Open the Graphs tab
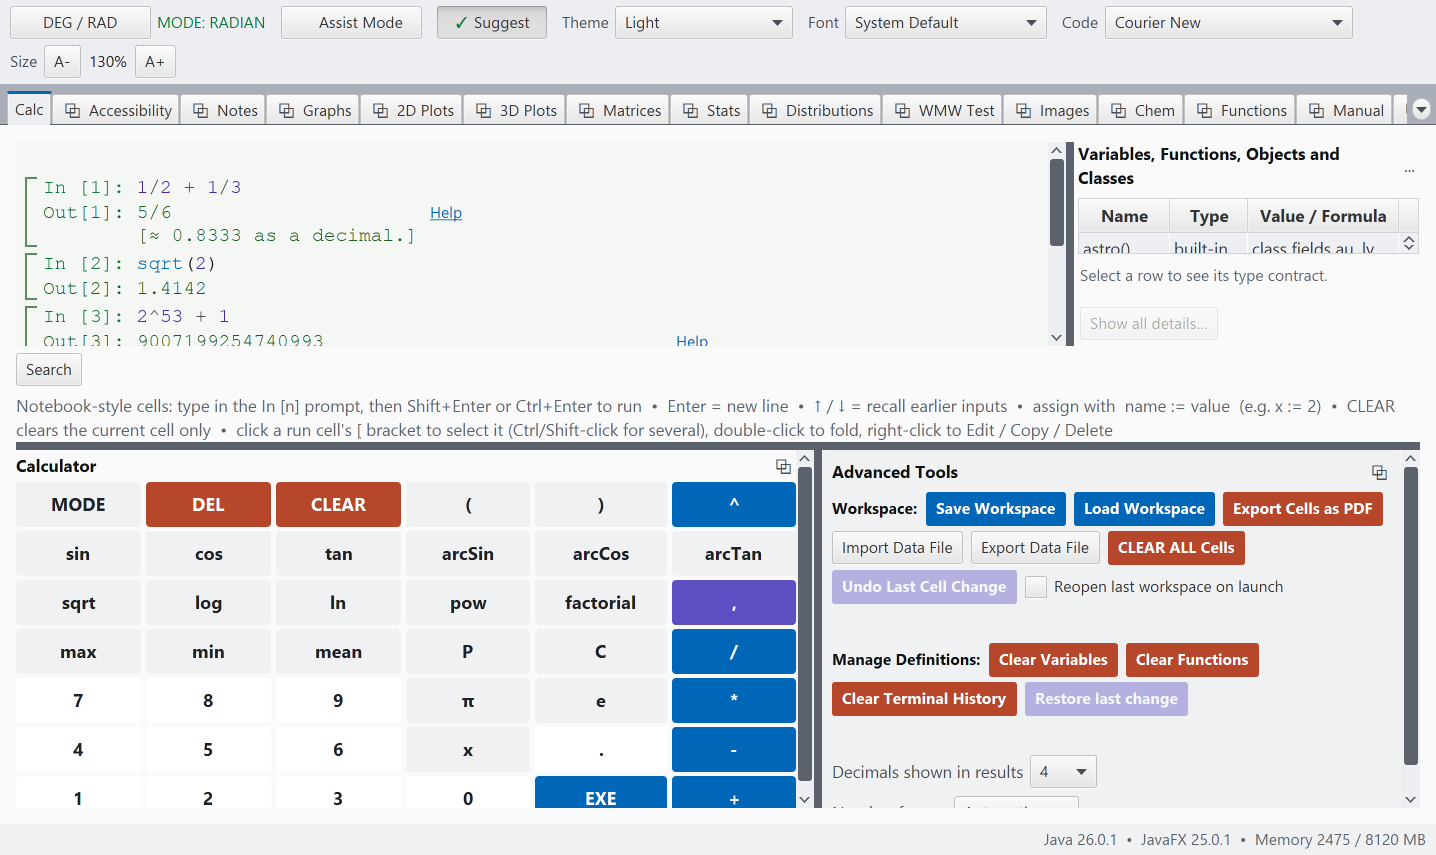 tap(314, 110)
